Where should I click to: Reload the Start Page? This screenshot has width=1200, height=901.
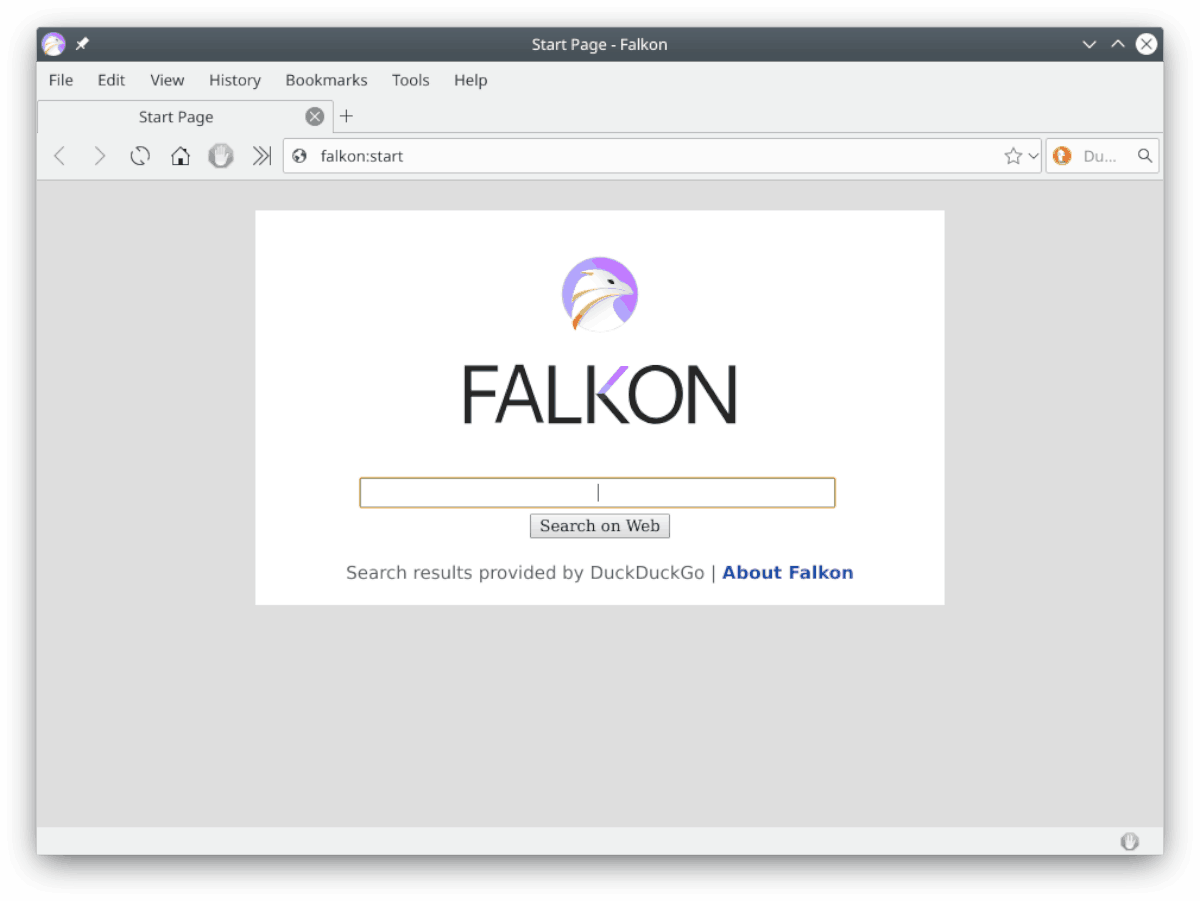tap(139, 156)
